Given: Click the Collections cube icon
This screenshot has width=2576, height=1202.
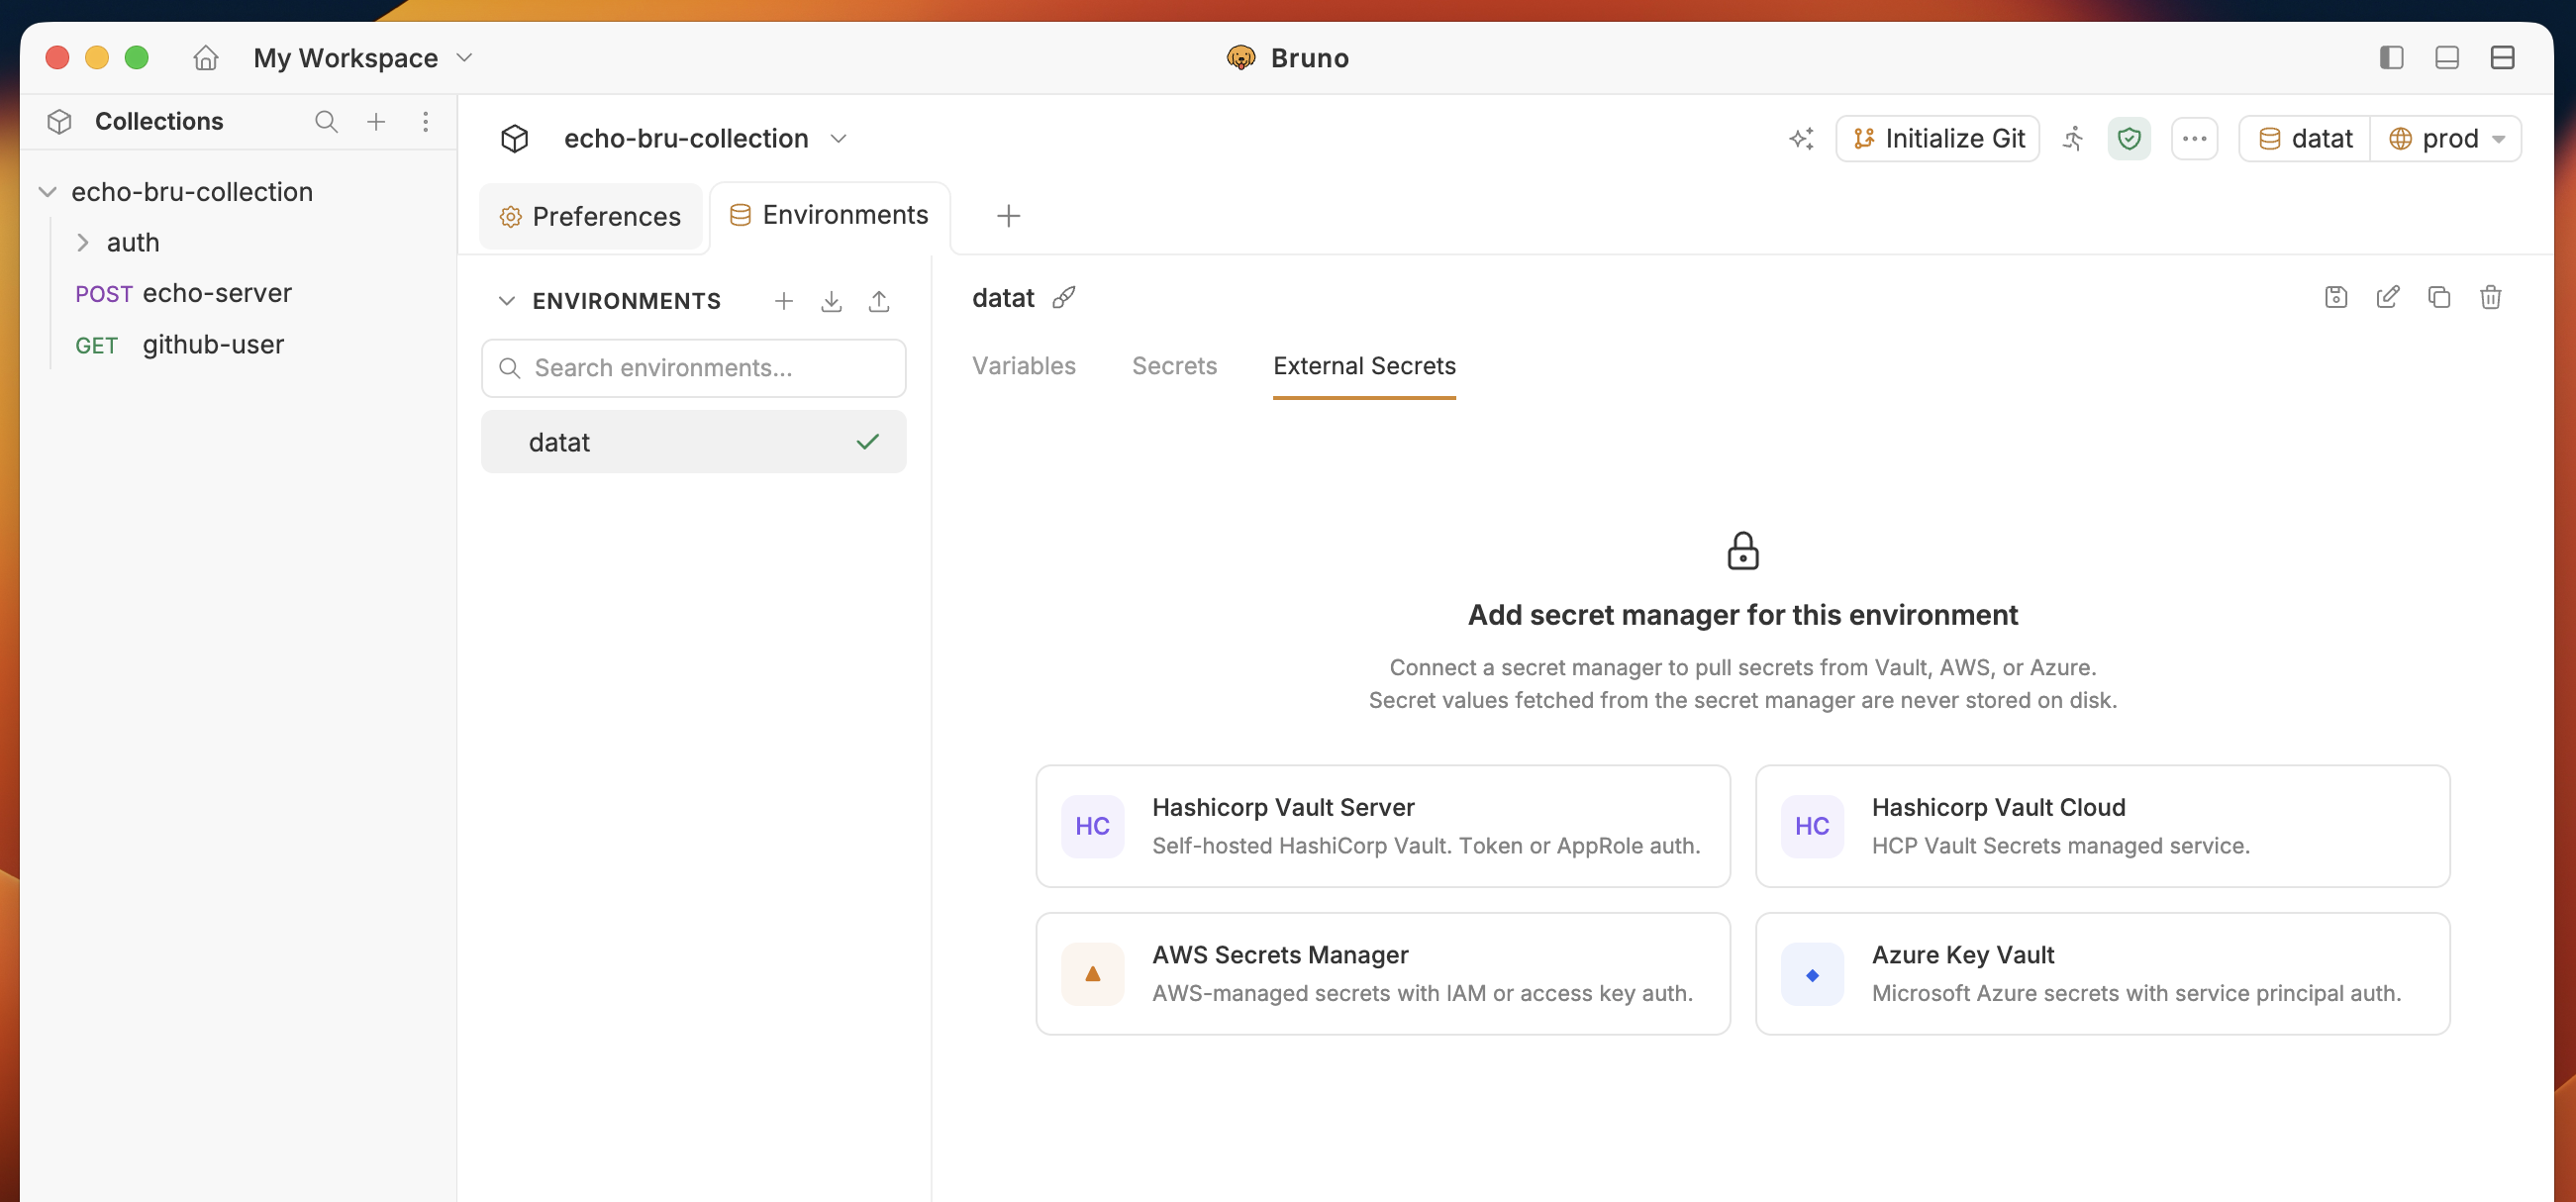Looking at the screenshot, I should 59,122.
